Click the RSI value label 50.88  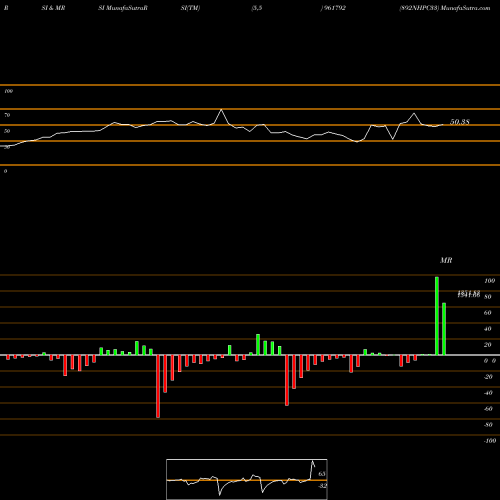[460, 122]
